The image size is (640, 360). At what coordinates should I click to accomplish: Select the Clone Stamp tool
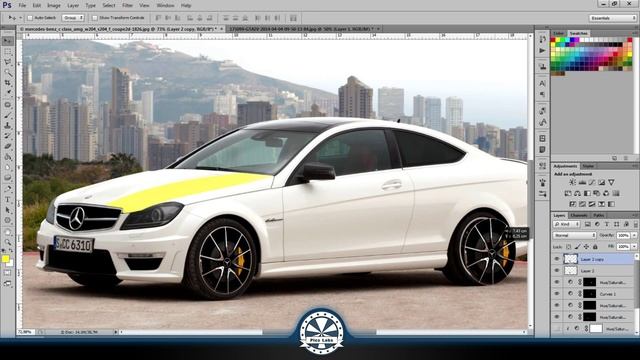tap(8, 126)
